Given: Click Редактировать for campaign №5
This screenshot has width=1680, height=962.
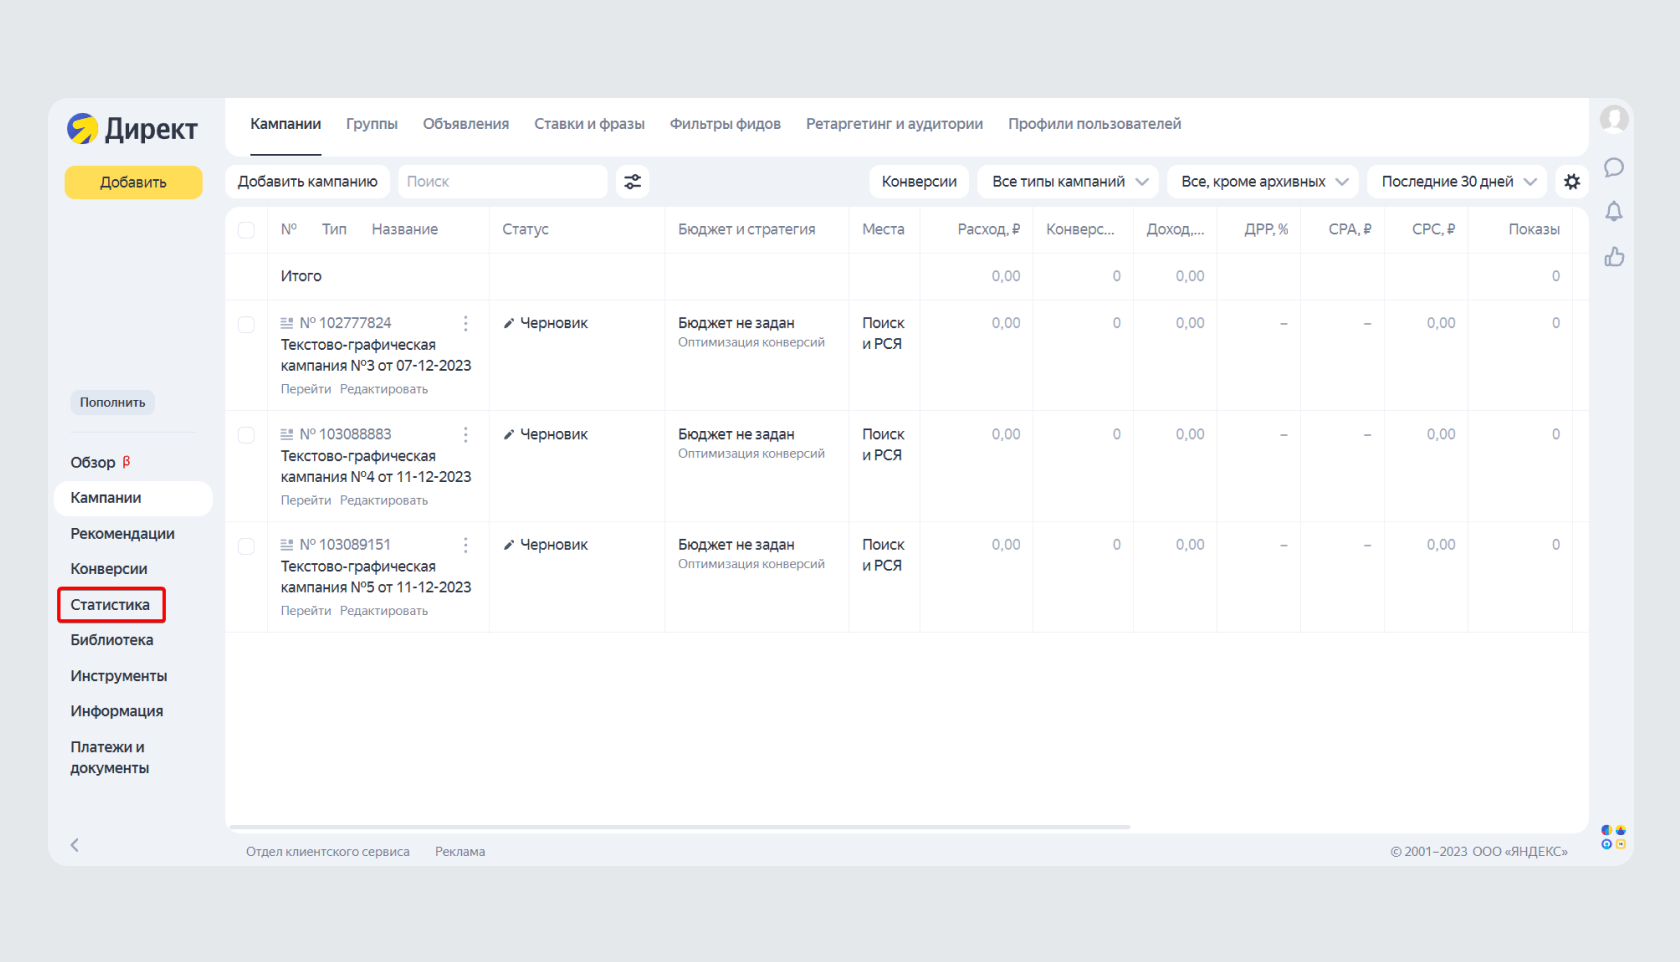Looking at the screenshot, I should tap(384, 611).
